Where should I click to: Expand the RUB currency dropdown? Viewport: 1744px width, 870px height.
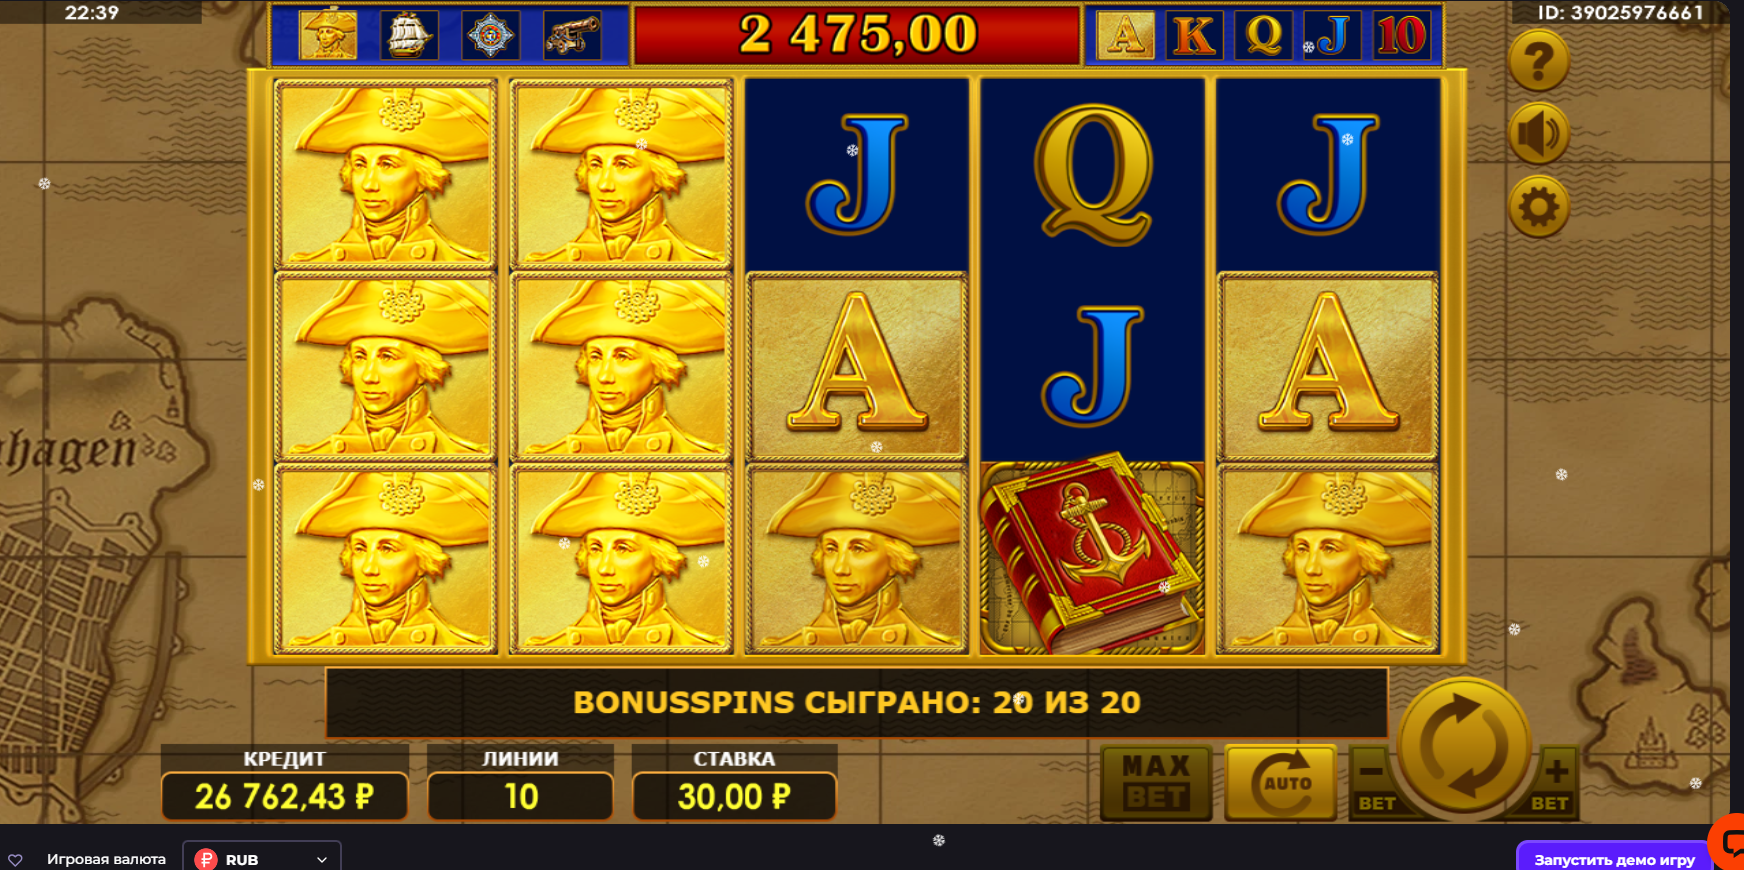[x=262, y=858]
